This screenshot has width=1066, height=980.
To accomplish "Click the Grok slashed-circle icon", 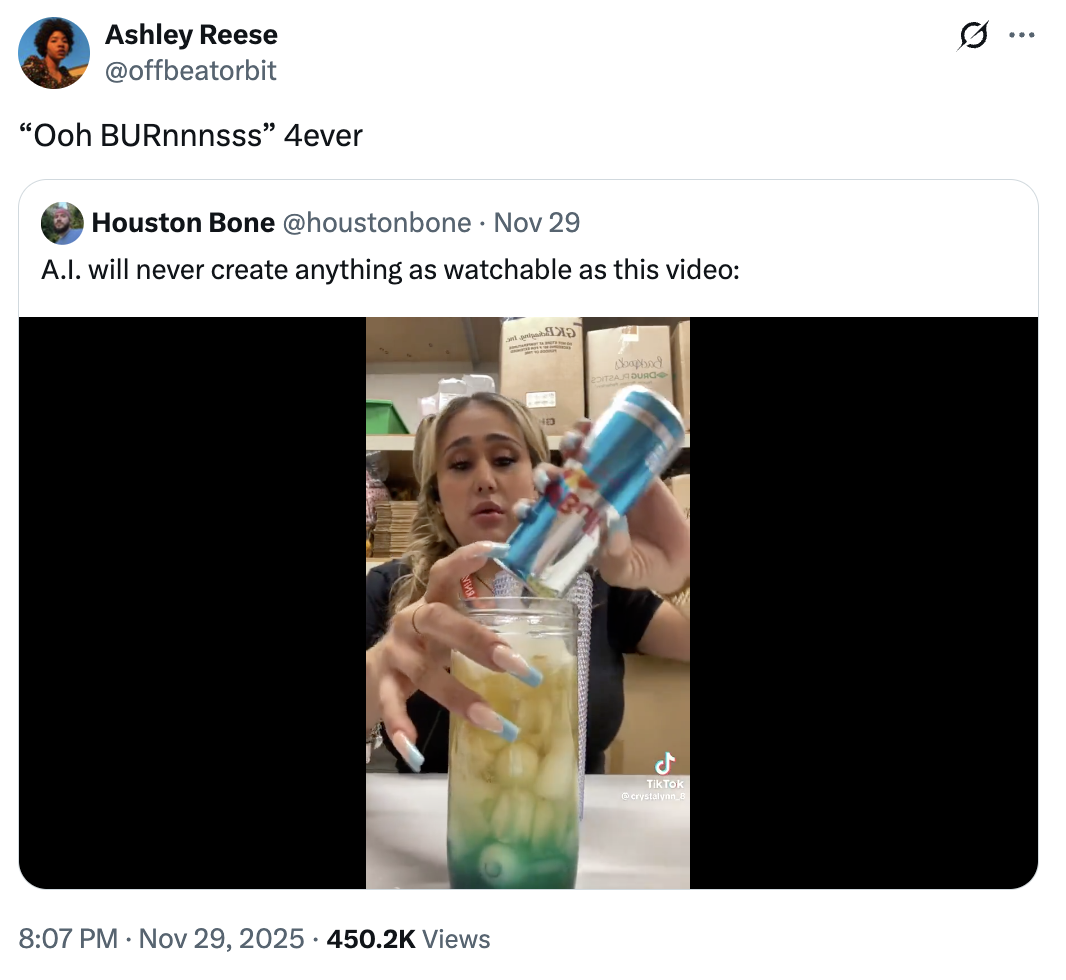I will tap(972, 37).
